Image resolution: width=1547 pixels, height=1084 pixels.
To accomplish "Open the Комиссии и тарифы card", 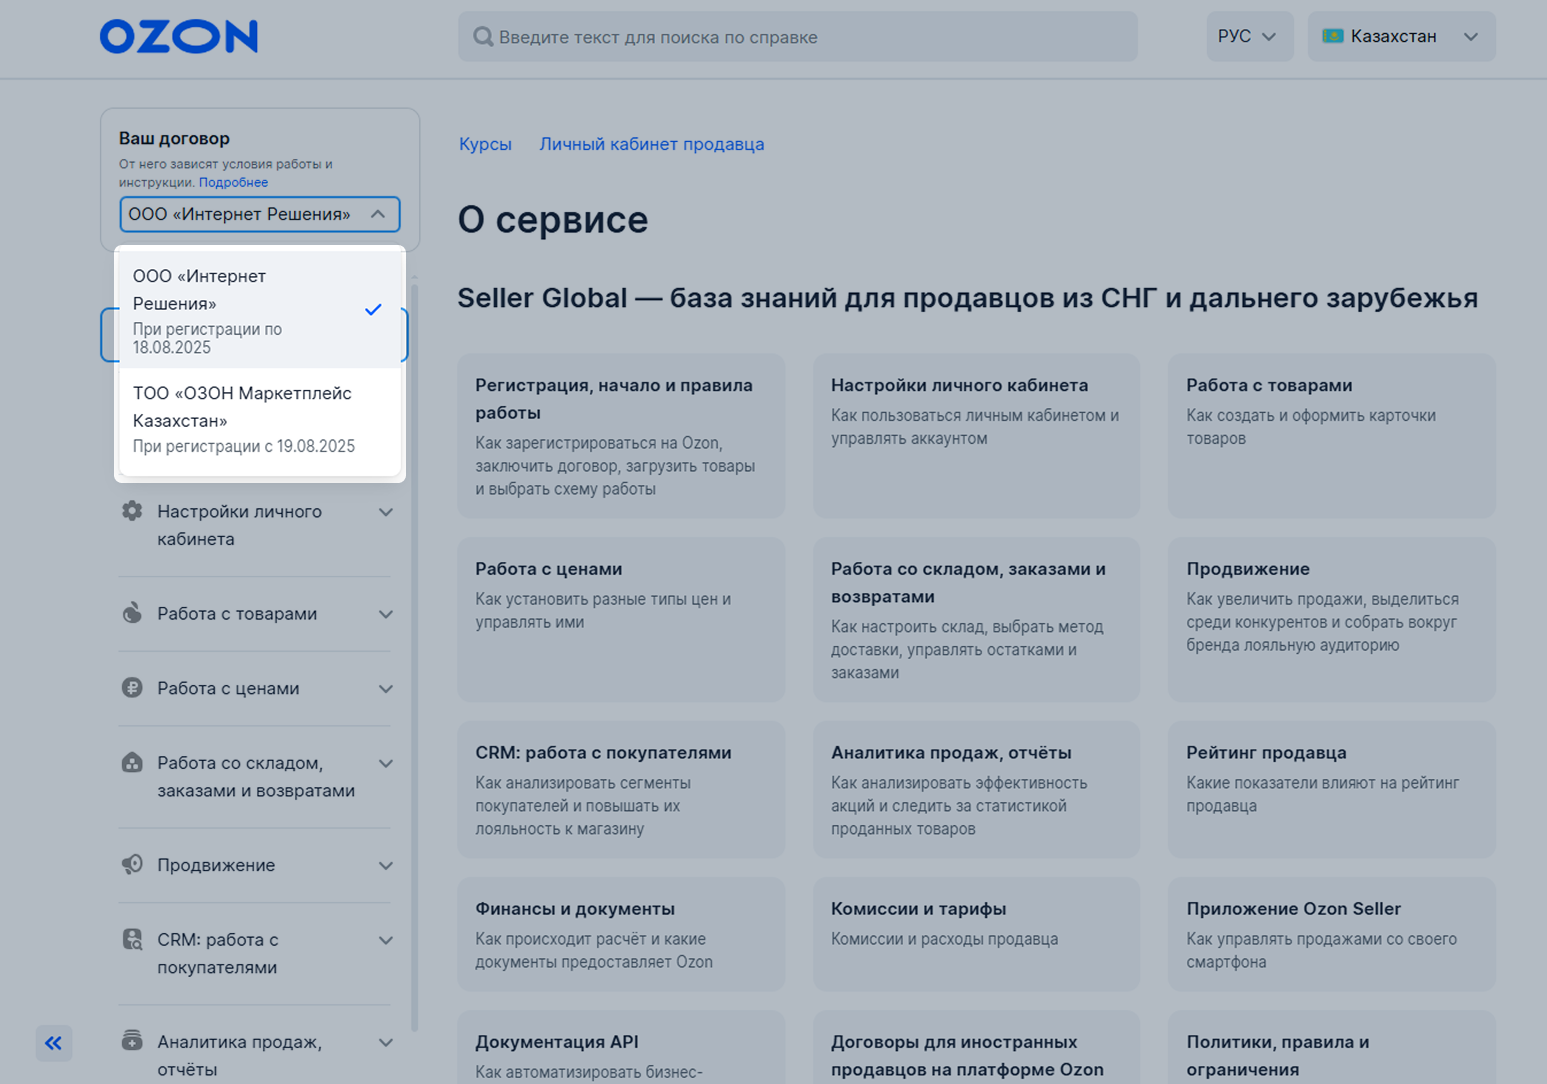I will click(977, 934).
